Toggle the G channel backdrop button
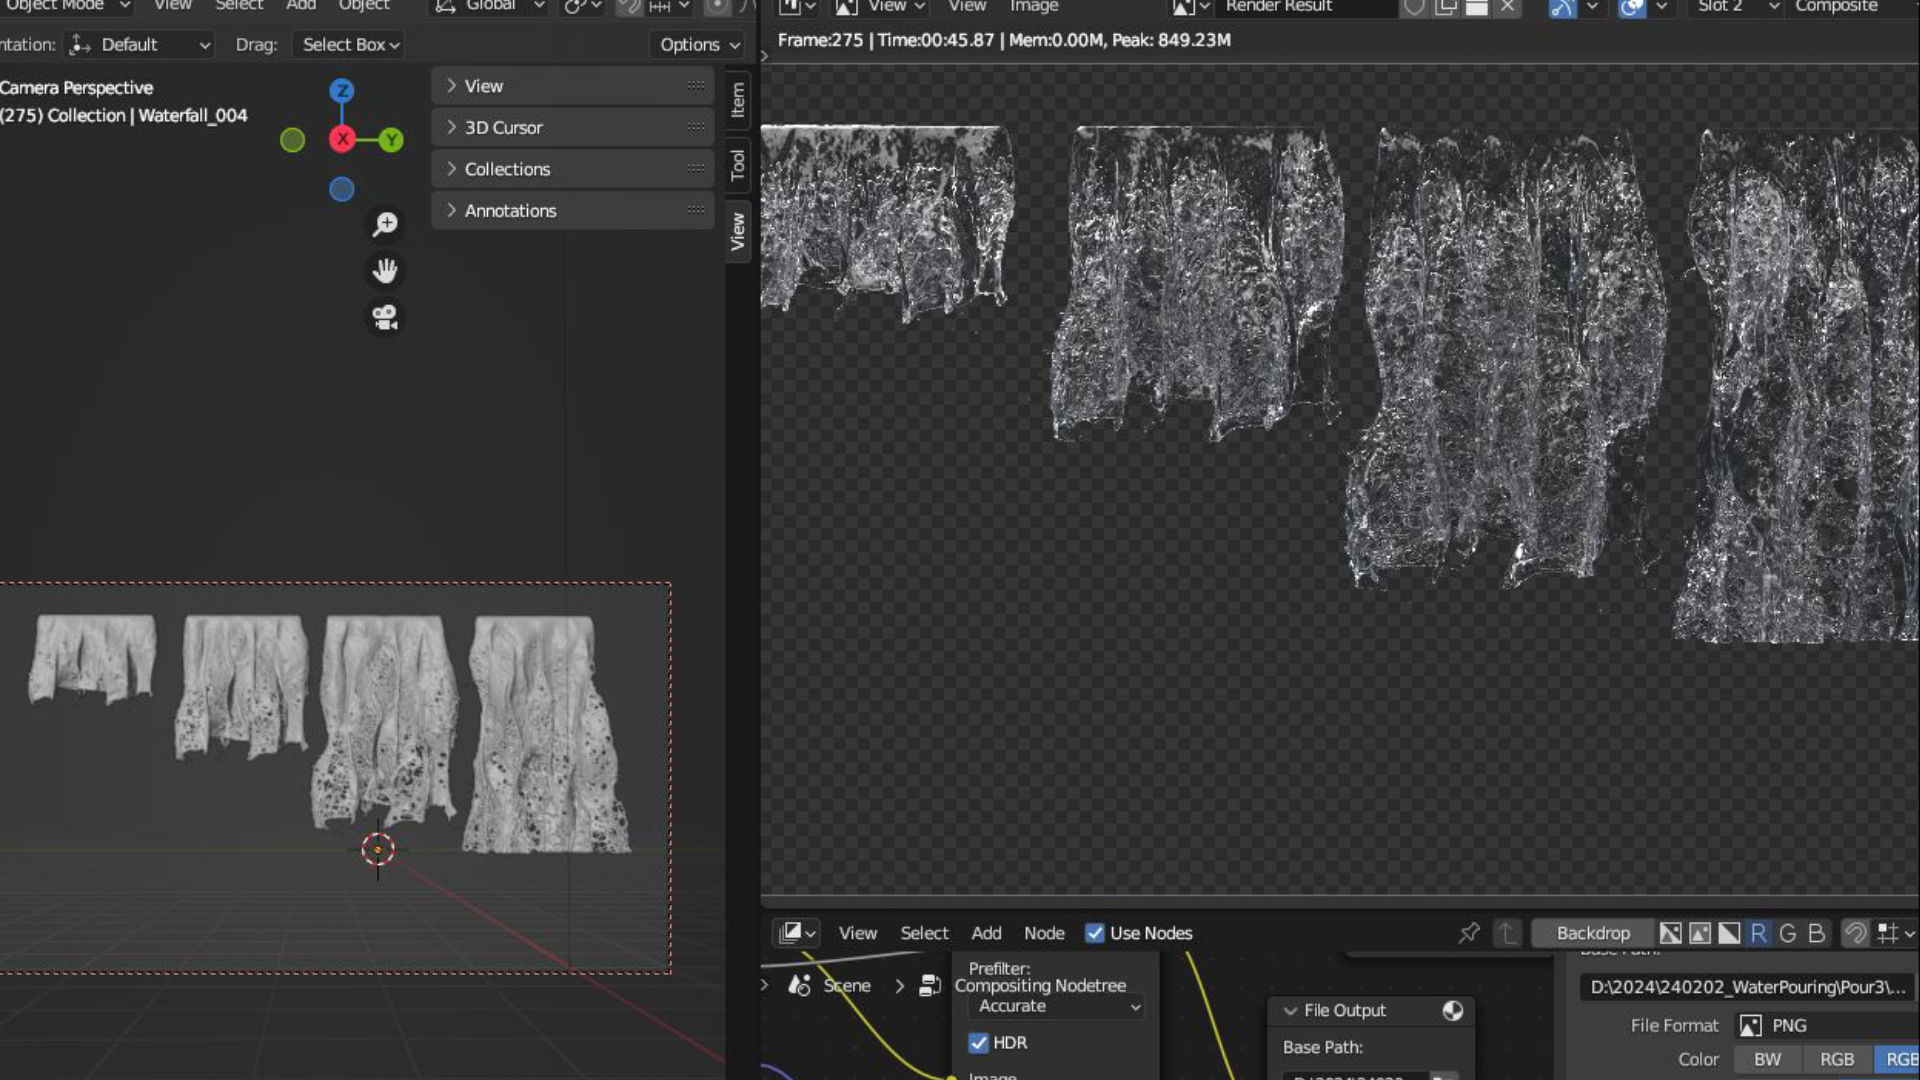The height and width of the screenshot is (1080, 1920). point(1787,933)
